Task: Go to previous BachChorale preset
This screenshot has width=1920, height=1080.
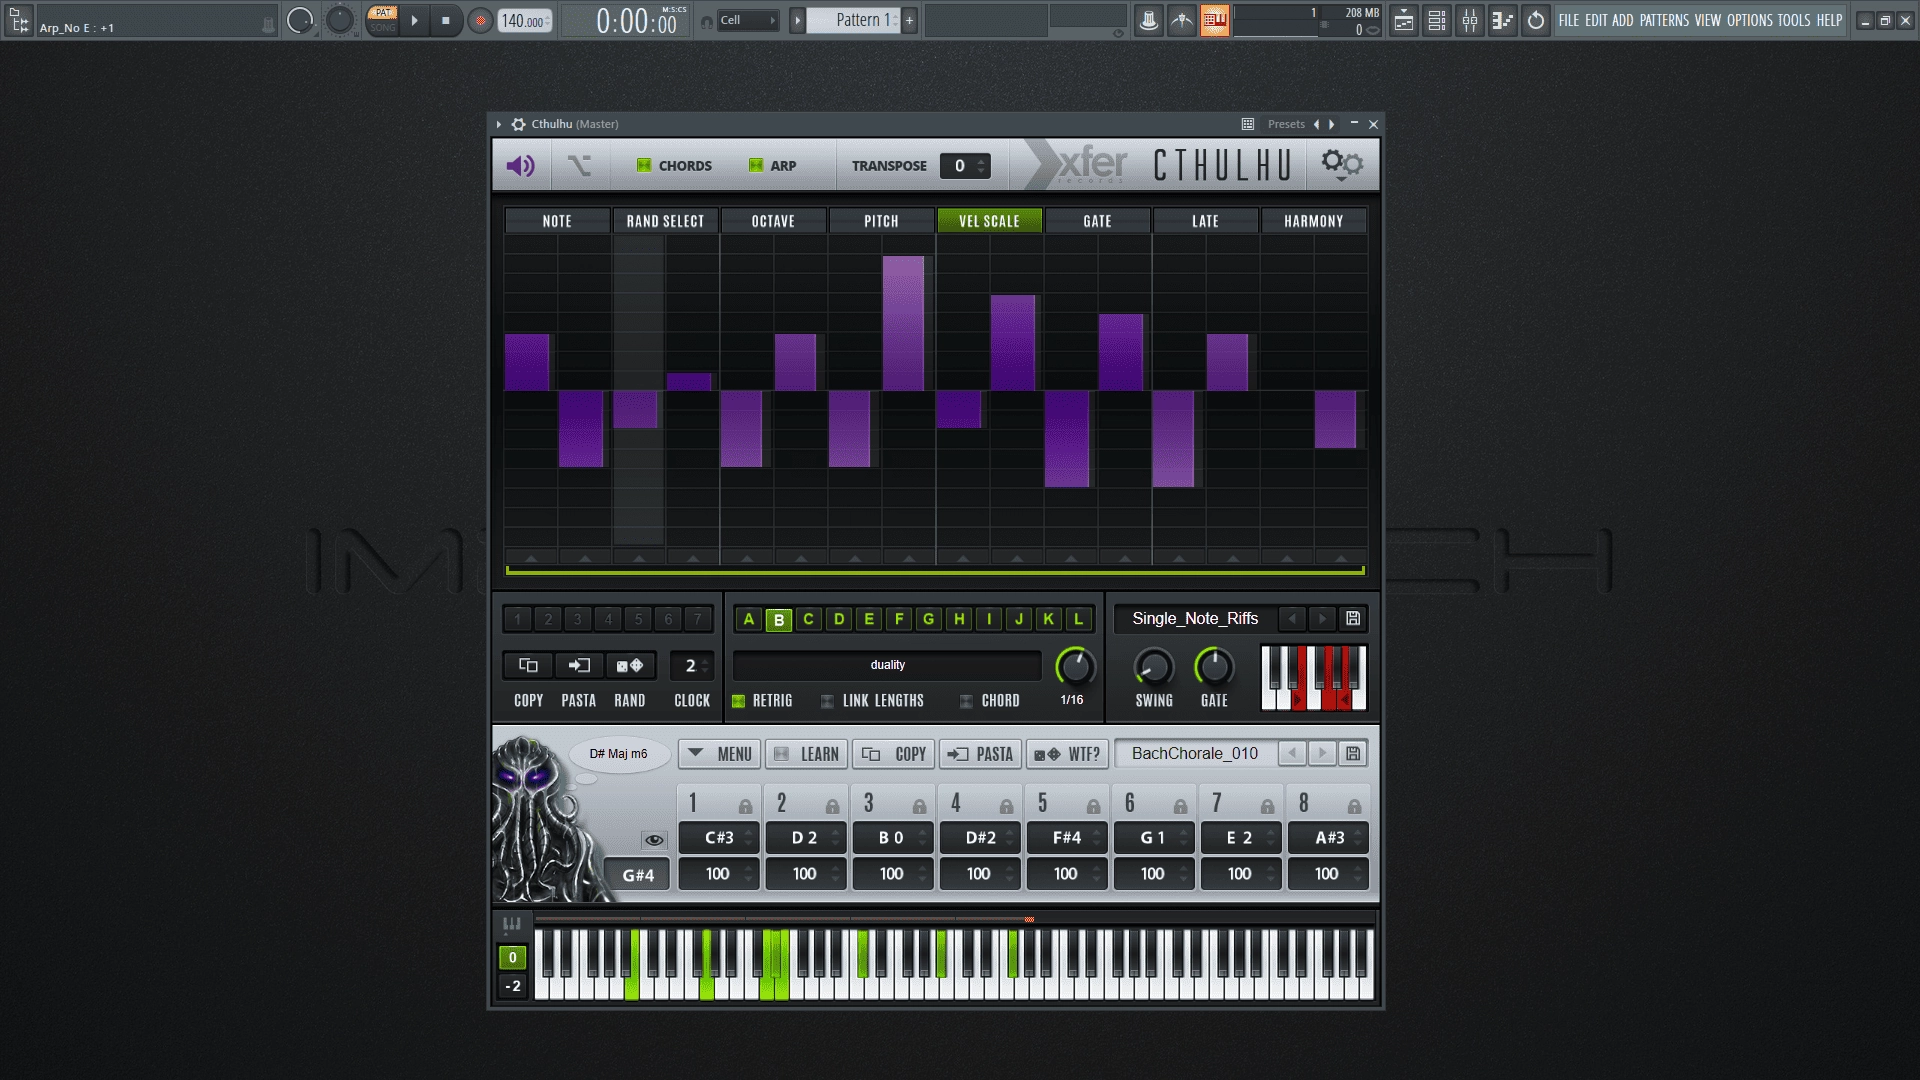Action: pos(1292,754)
